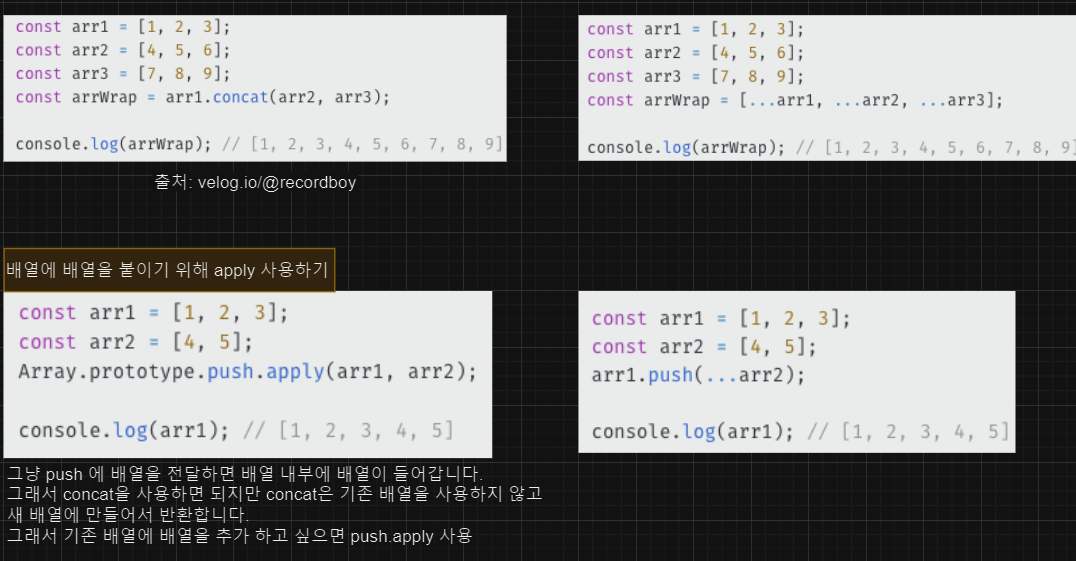Click the source text '출처: velog.io/@recordboy'
Image resolution: width=1076 pixels, height=561 pixels.
(255, 182)
